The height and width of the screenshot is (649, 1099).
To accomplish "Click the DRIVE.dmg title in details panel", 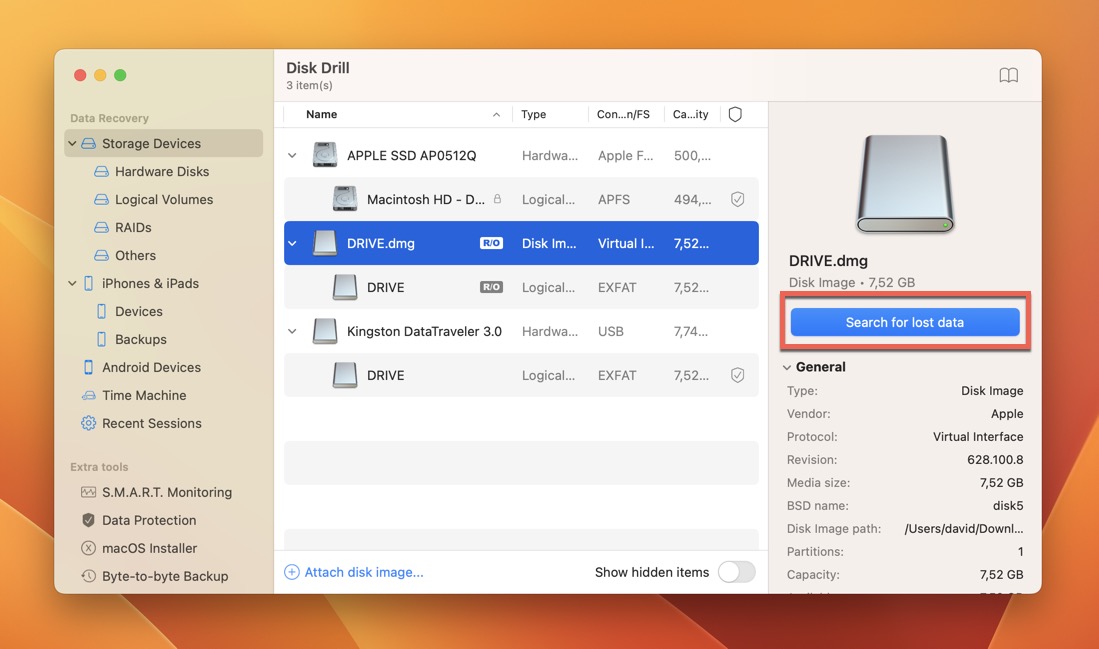I will 828,261.
